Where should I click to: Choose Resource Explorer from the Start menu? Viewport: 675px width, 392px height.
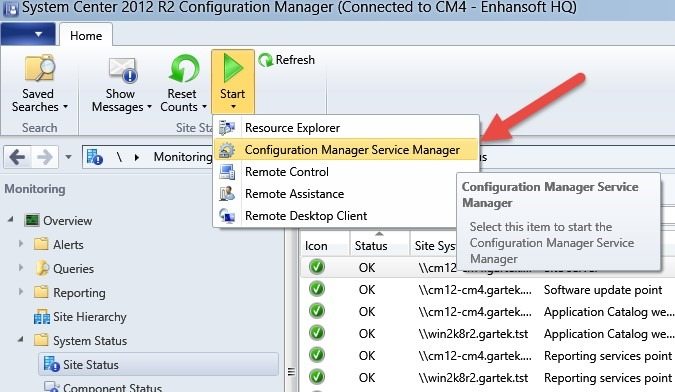coord(346,128)
